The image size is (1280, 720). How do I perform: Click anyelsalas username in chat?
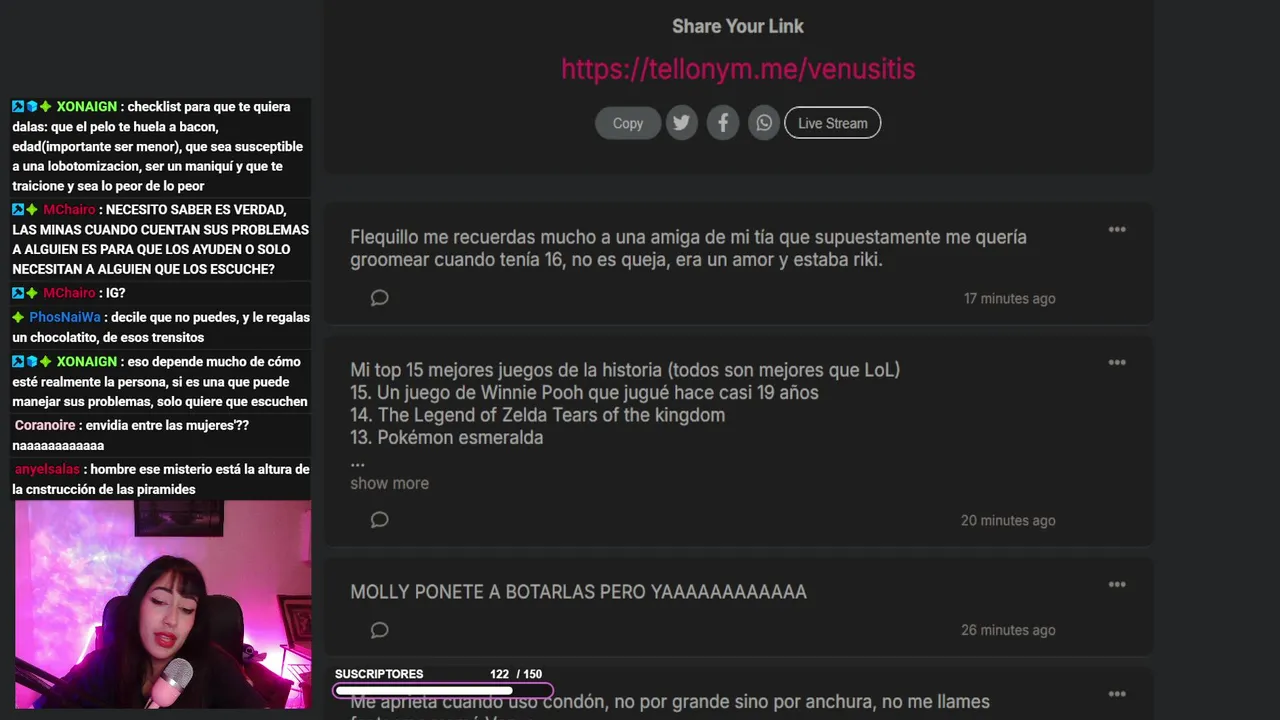tap(47, 469)
